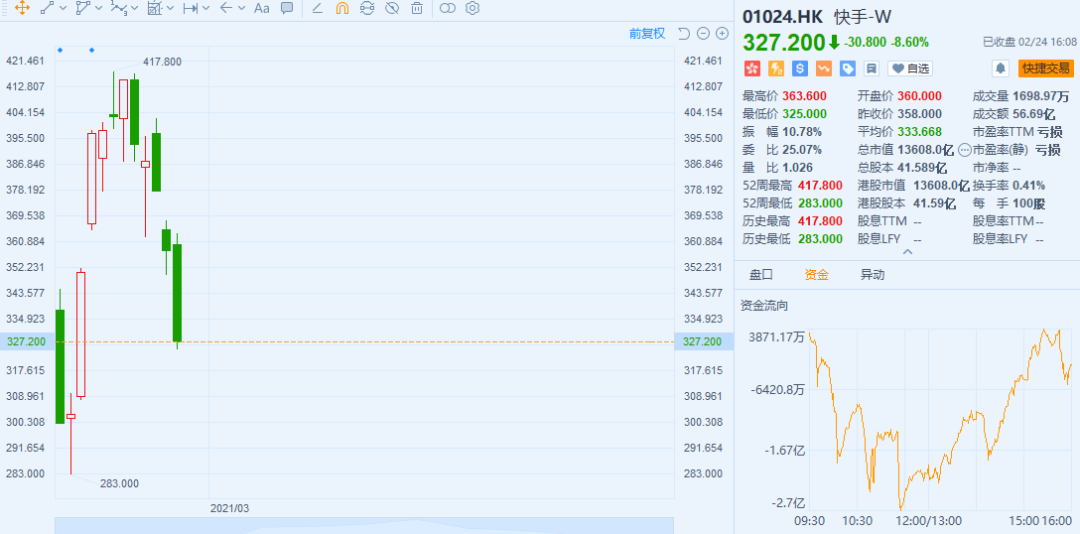
Task: Set a price alert with bell icon
Action: click(x=1000, y=68)
